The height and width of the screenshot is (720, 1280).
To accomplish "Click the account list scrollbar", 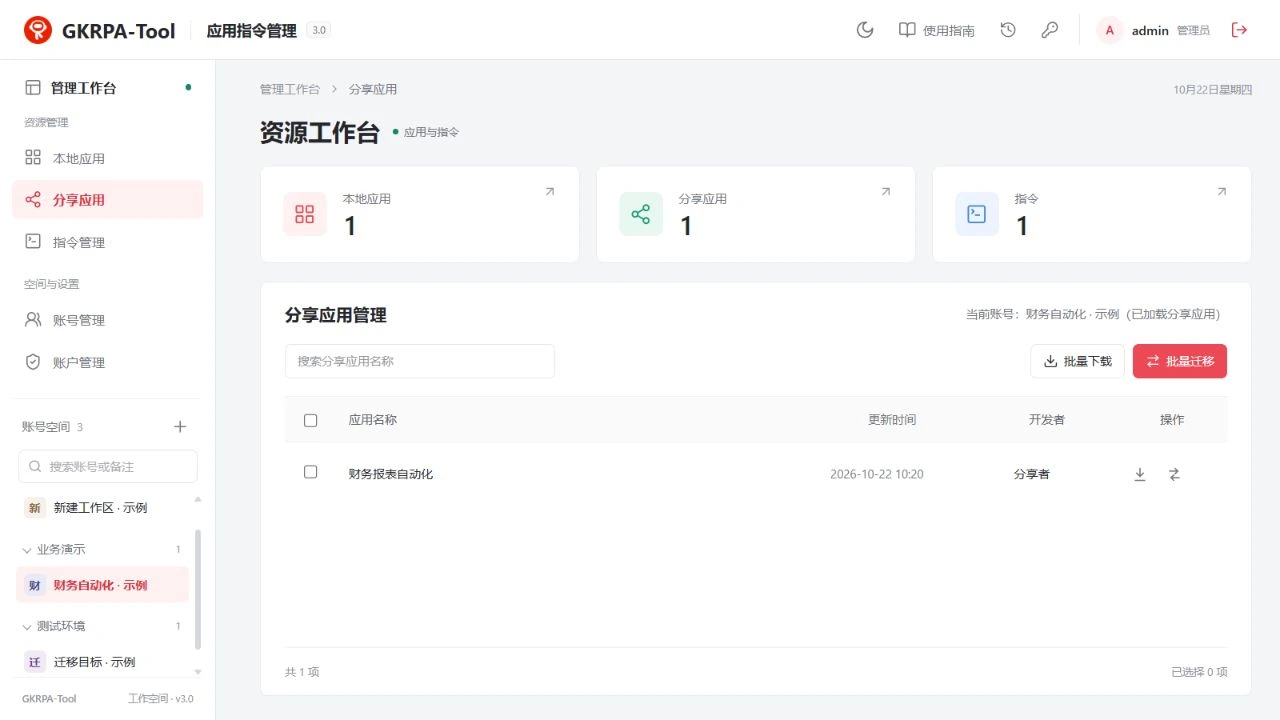I will click(x=197, y=588).
